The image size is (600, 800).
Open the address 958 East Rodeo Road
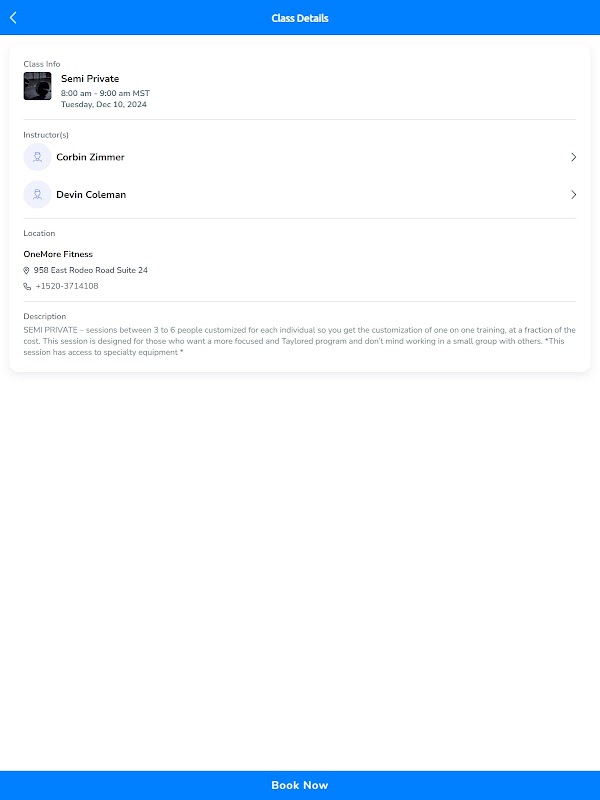[91, 270]
